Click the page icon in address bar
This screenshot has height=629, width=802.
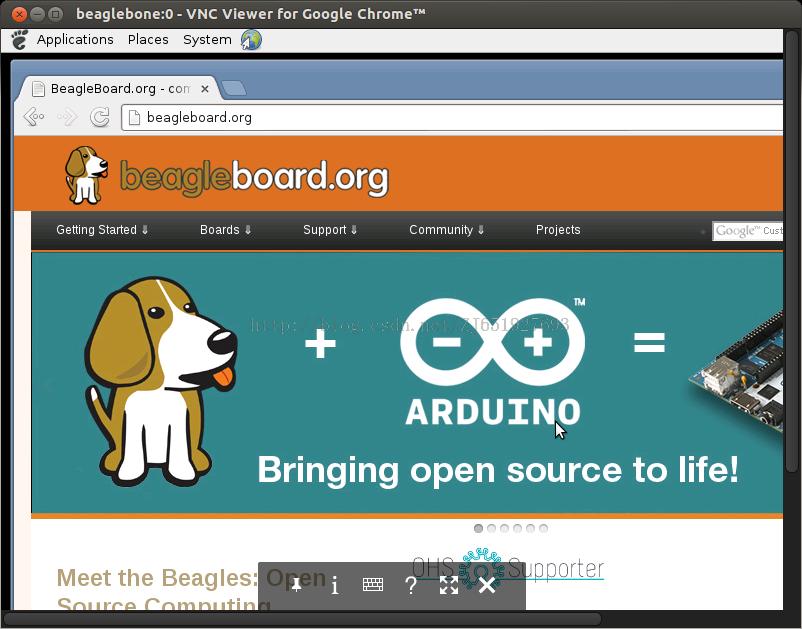(x=134, y=118)
